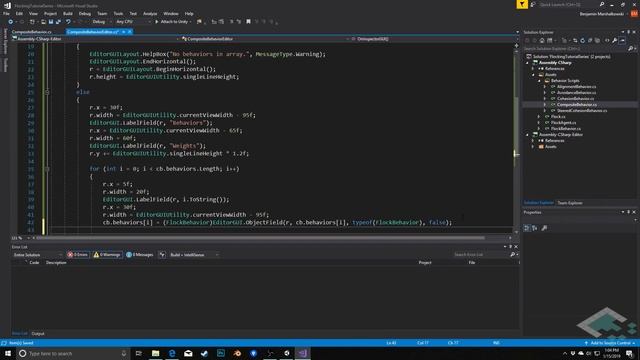Click the Navigate Backward toolbar icon
Viewport: 640px width, 360px height.
[11, 22]
